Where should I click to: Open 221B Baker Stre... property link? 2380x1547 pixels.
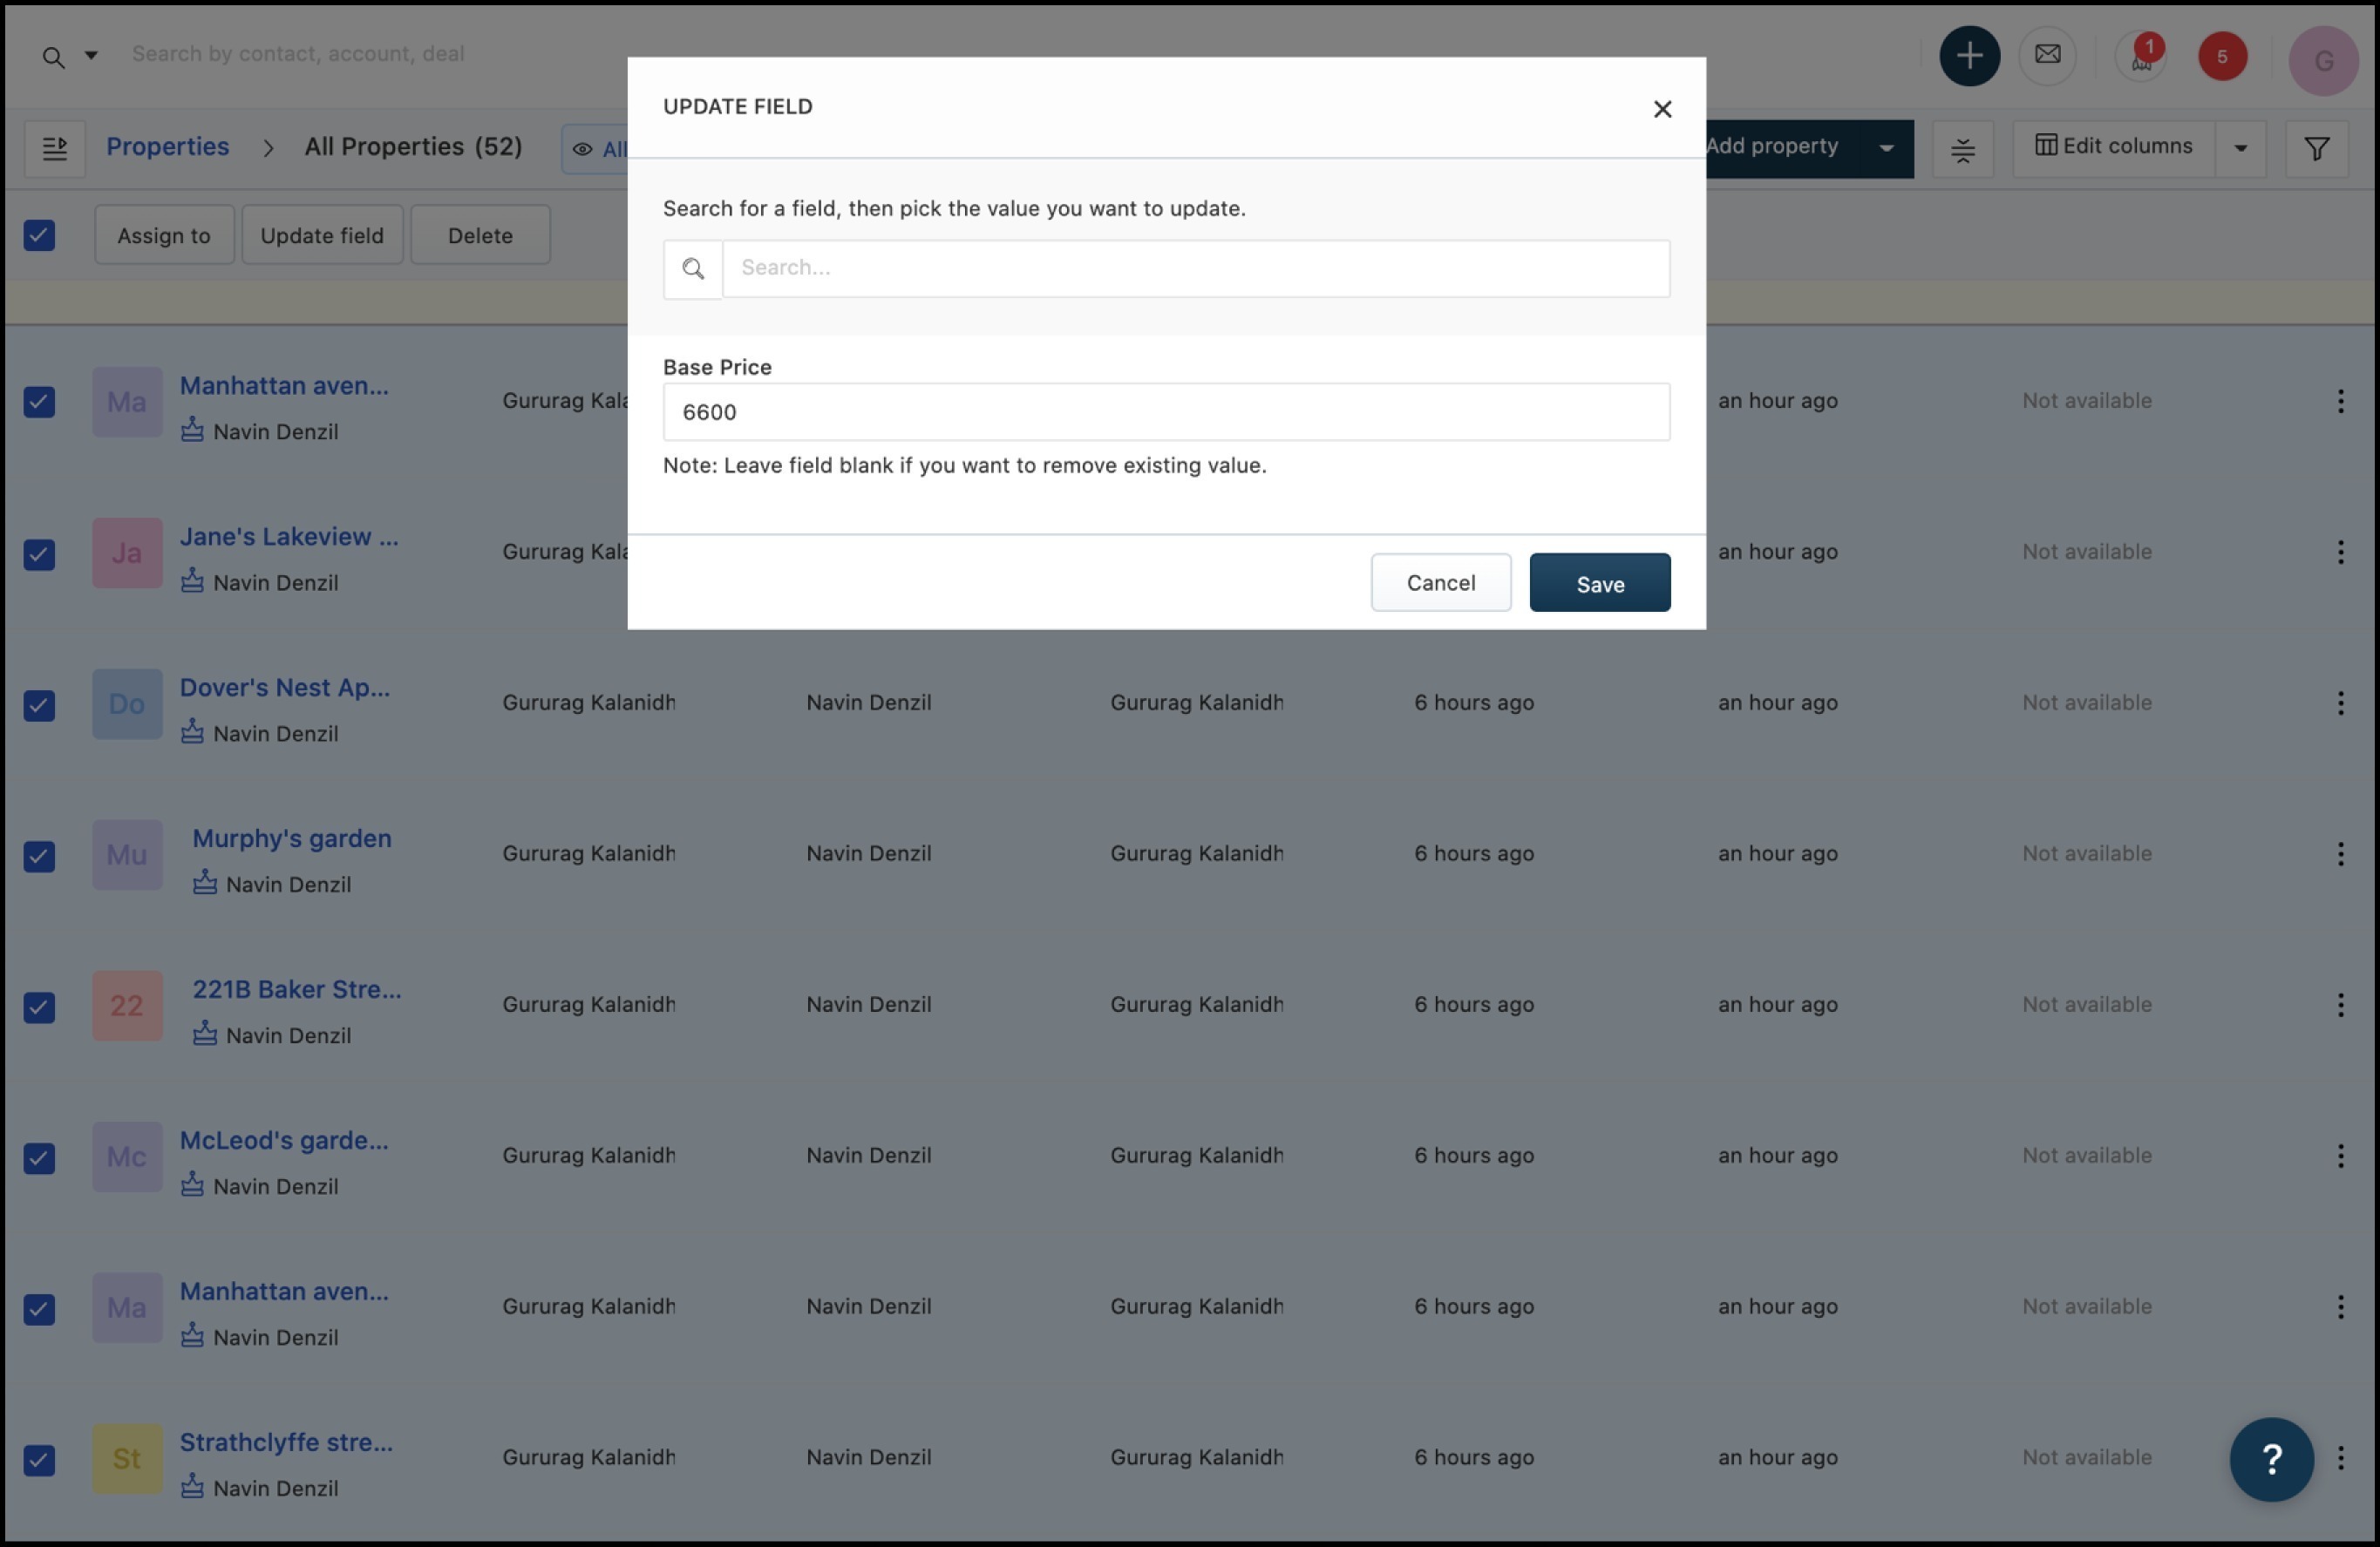pyautogui.click(x=297, y=990)
